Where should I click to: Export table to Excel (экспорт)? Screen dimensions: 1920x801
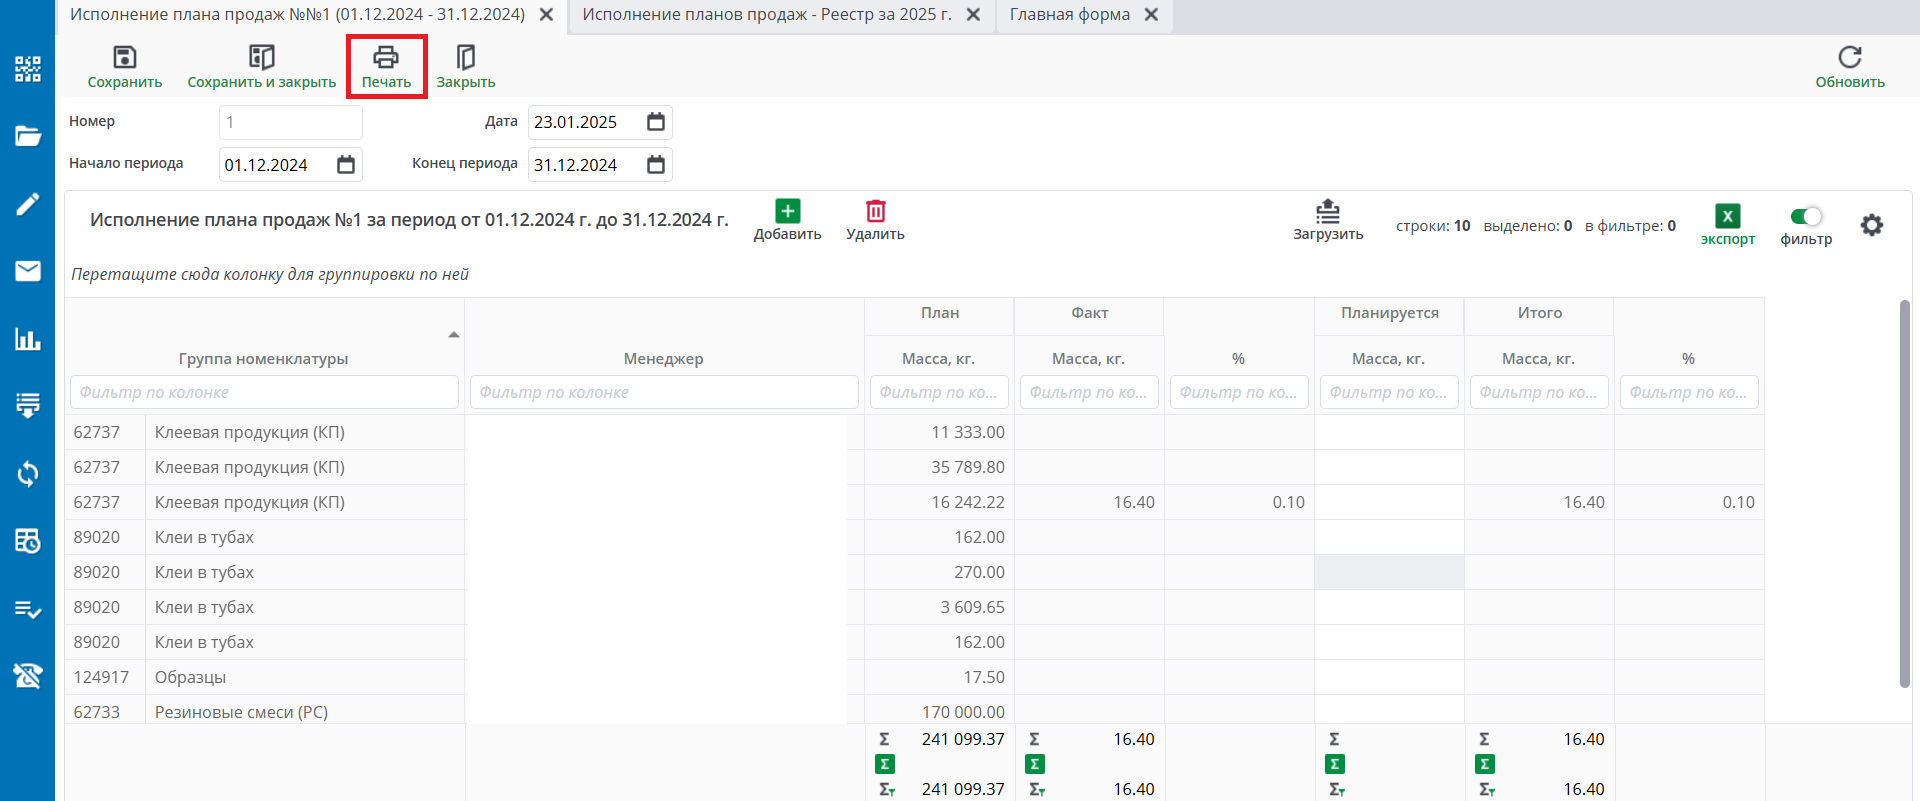tap(1727, 217)
